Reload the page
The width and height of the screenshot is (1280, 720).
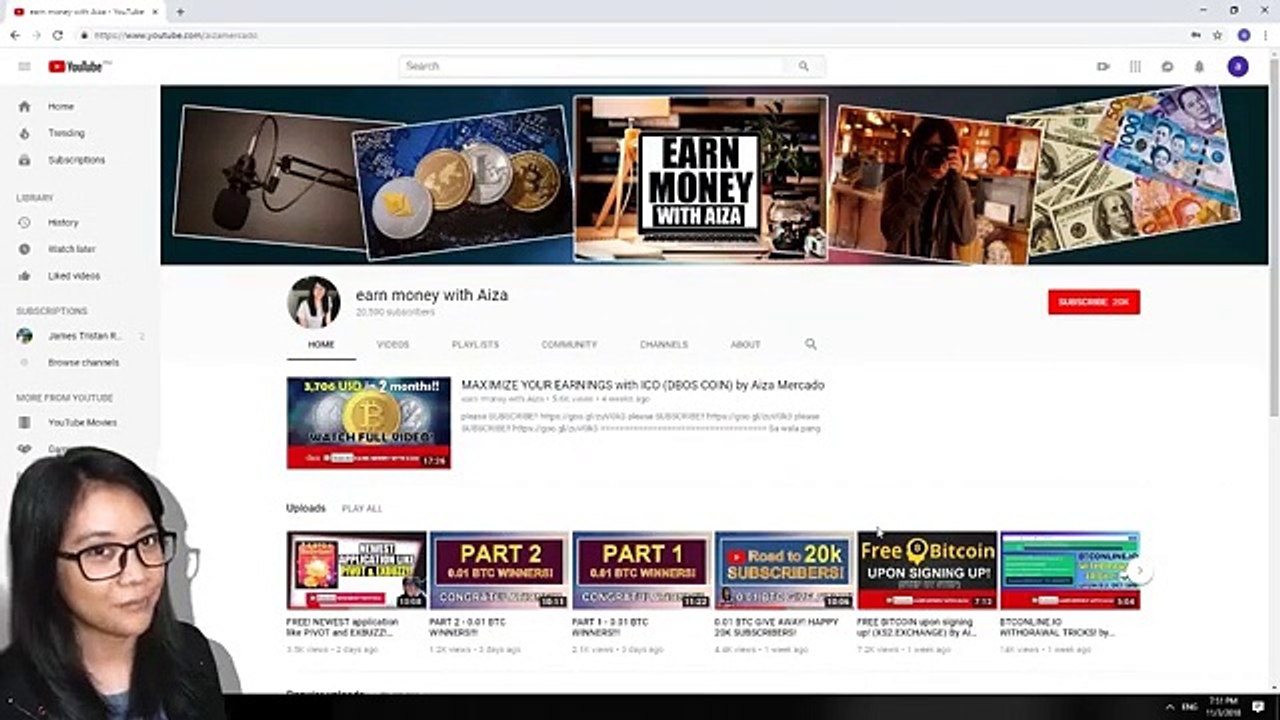click(x=58, y=35)
